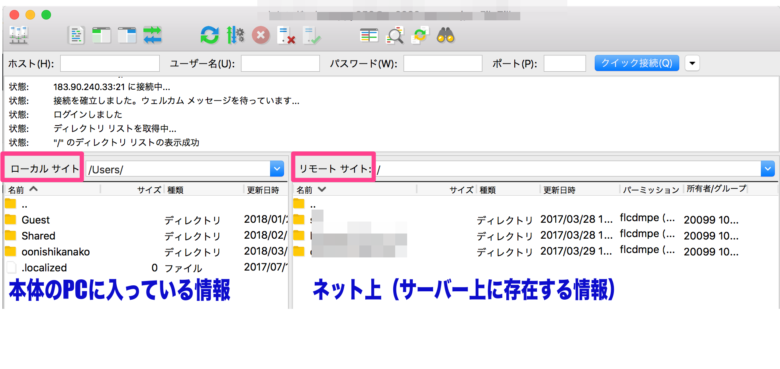The height and width of the screenshot is (369, 780).
Task: Sort remote files by サイズ column
Action: tap(447, 189)
